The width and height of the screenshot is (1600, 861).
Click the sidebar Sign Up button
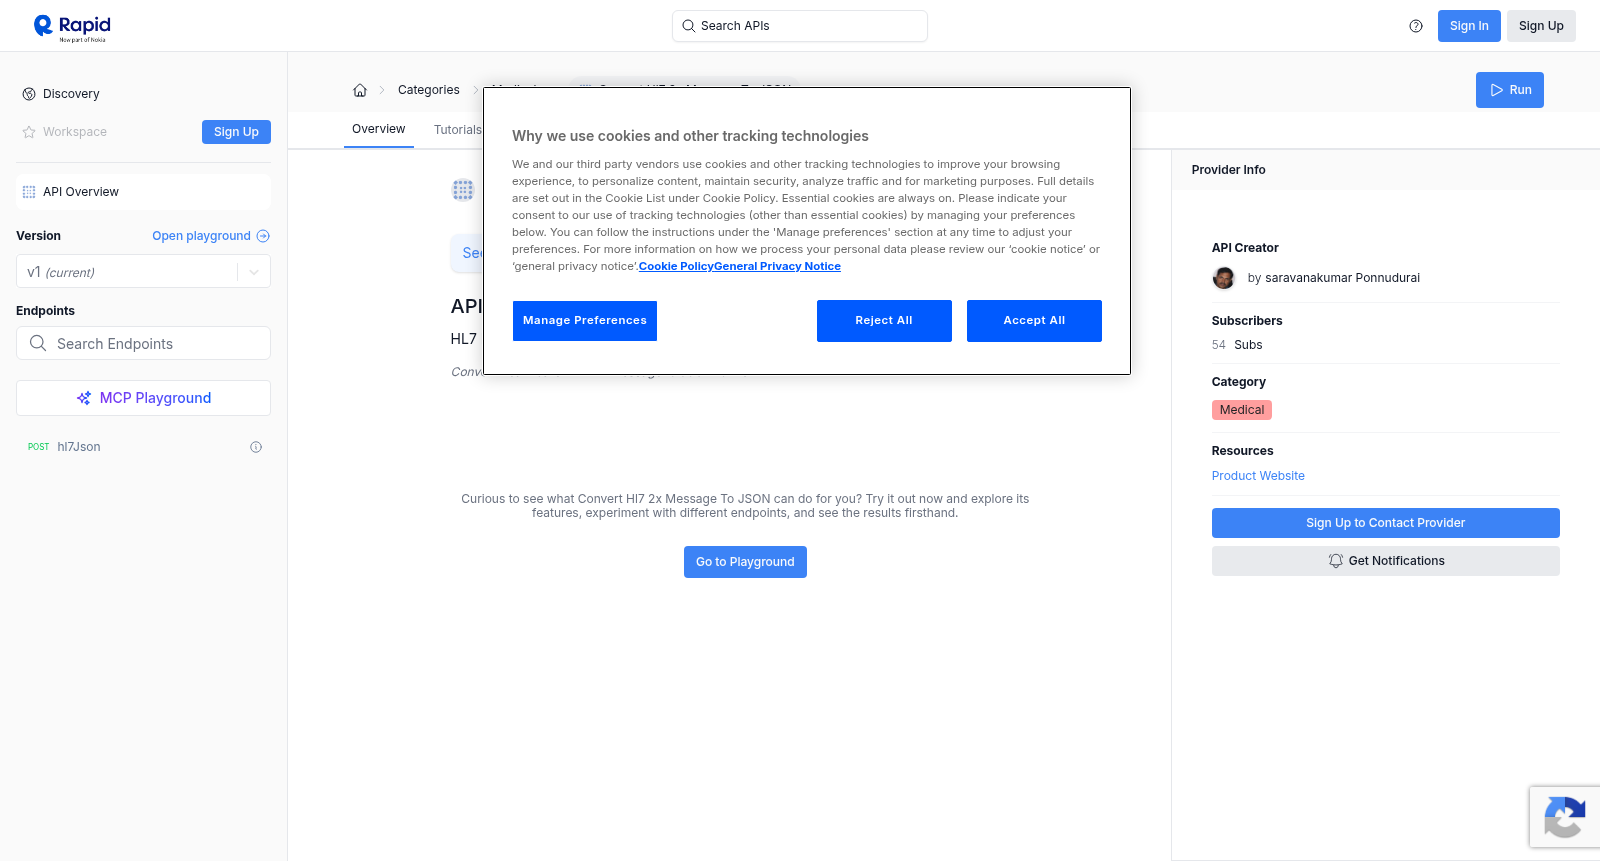tap(236, 132)
